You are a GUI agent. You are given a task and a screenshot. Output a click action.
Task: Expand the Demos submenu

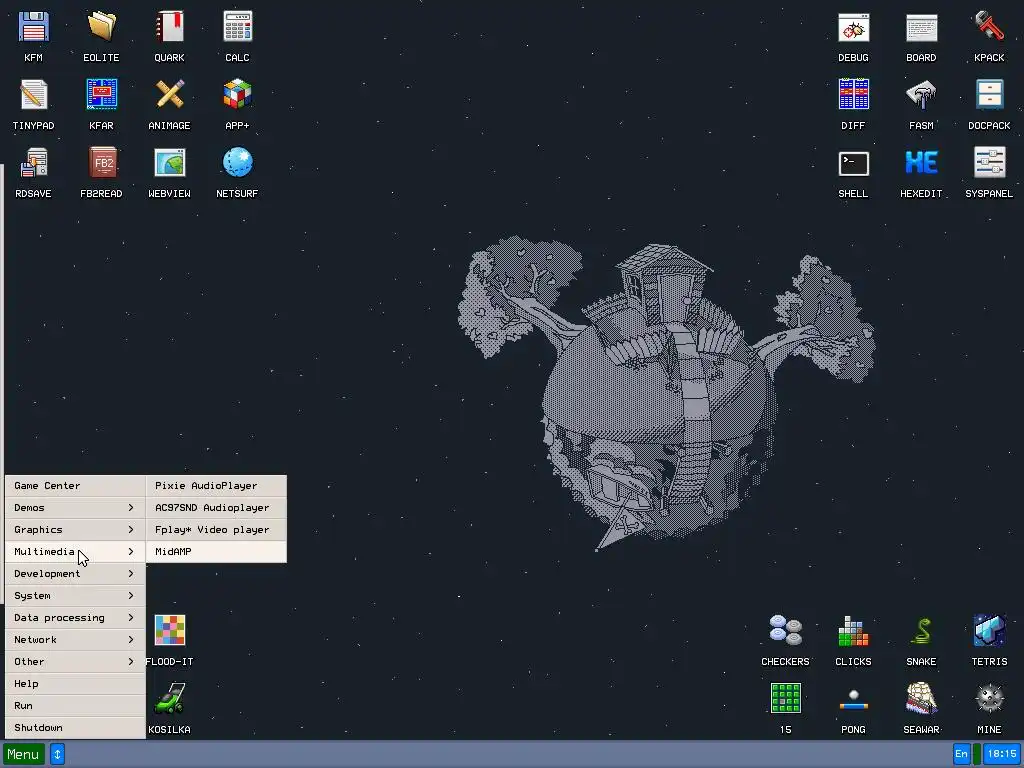click(75, 507)
